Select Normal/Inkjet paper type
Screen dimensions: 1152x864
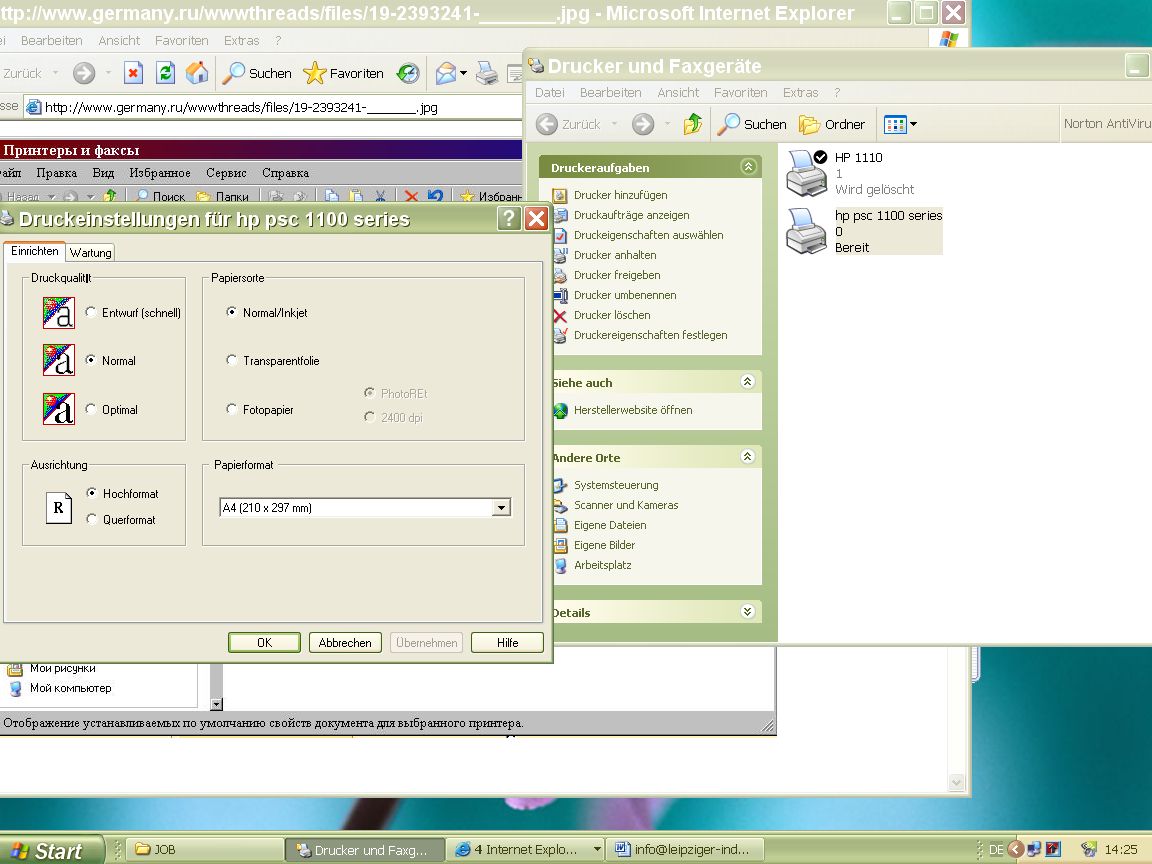[231, 312]
